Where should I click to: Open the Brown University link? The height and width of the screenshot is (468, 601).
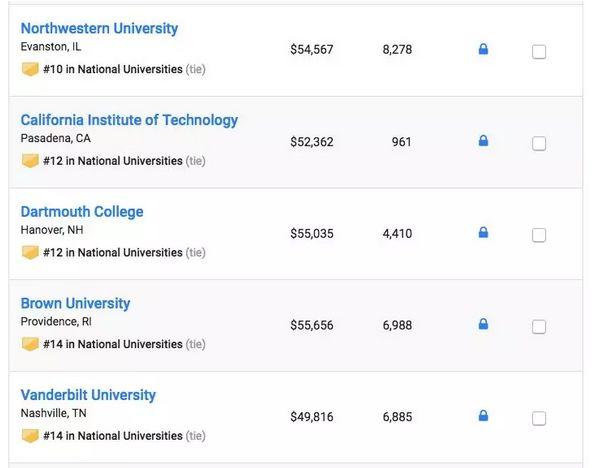click(x=75, y=303)
